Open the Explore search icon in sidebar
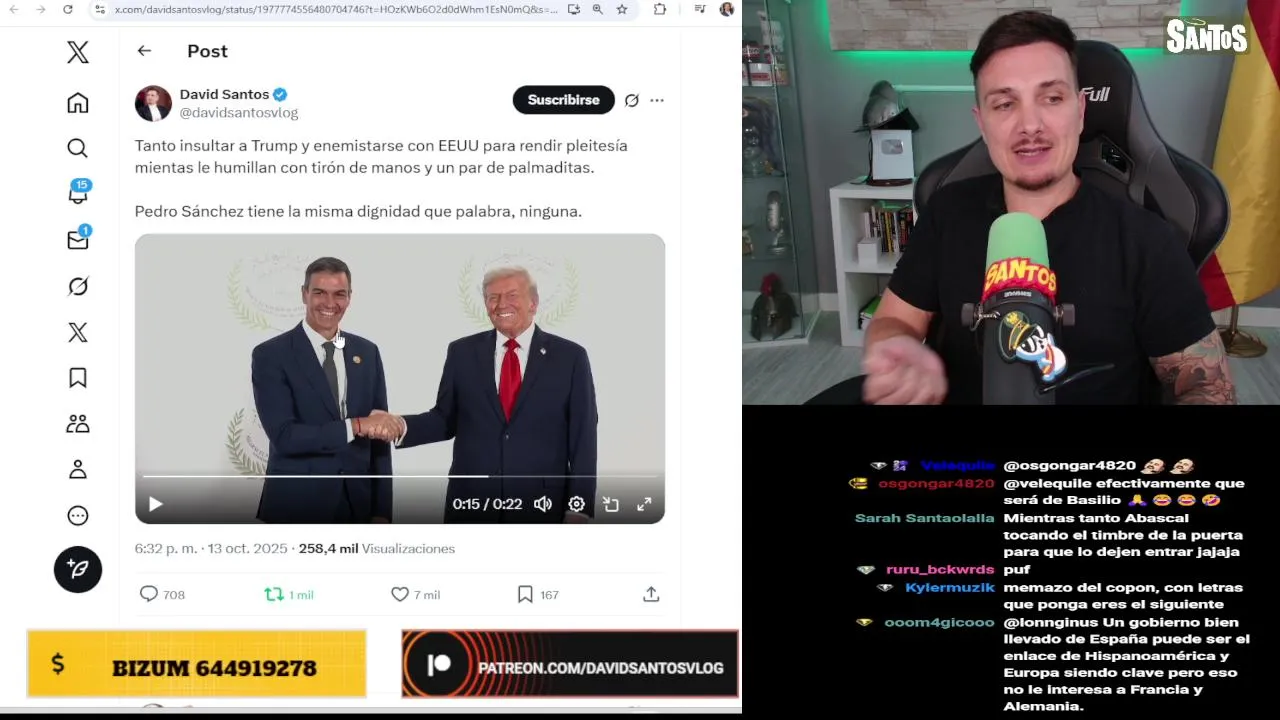This screenshot has height=720, width=1280. click(77, 148)
